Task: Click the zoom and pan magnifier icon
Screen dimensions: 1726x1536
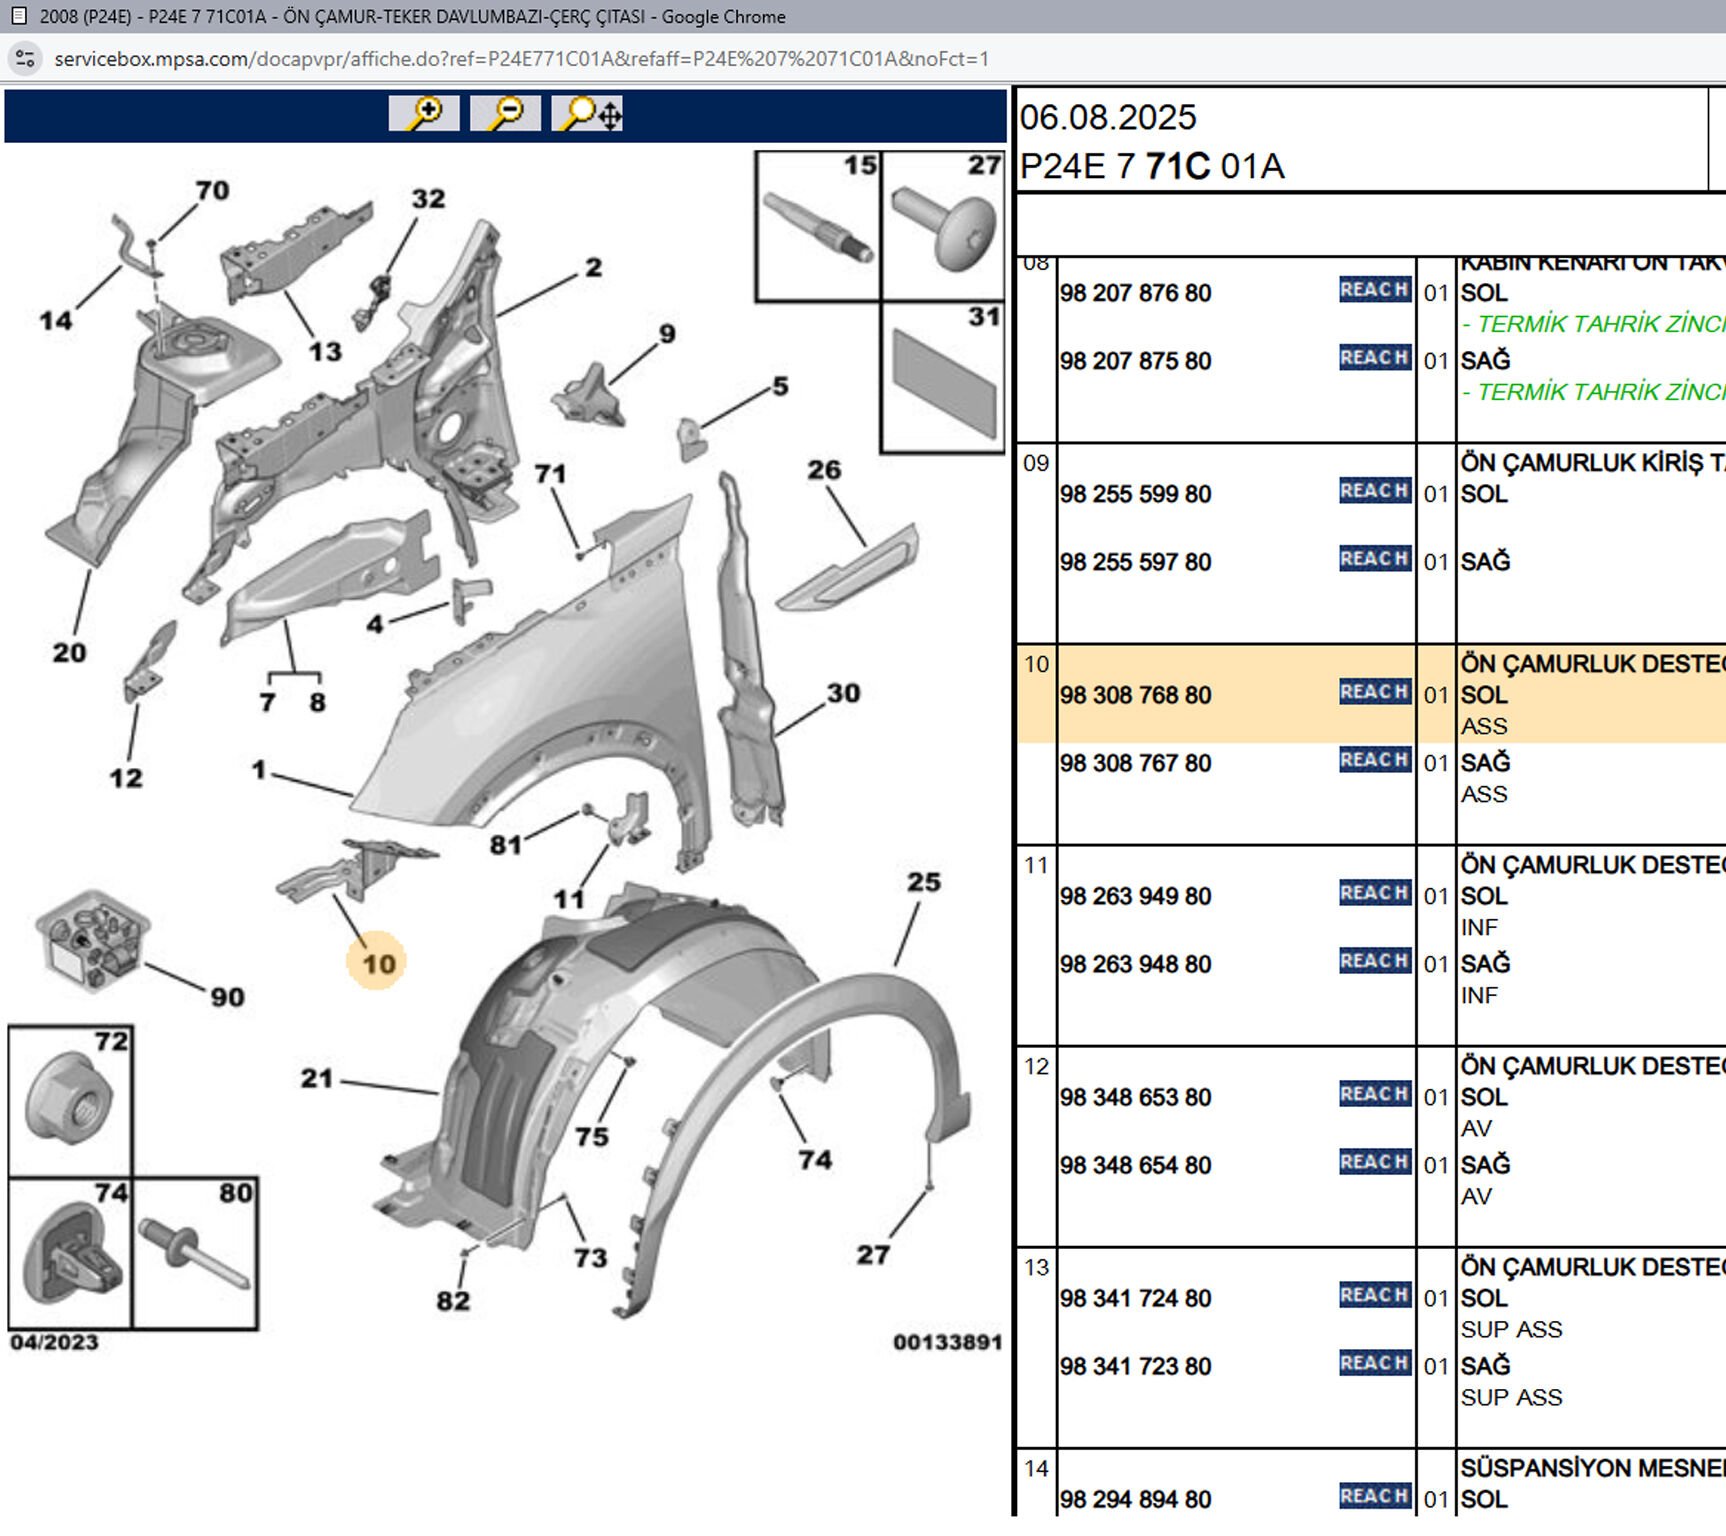Action: [587, 113]
